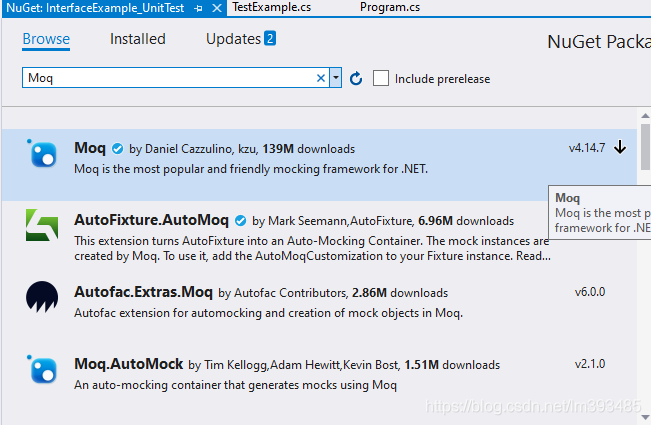Screen dimensions: 651x425
Task: Click the AutoFixture extension description text
Action: [x=312, y=248]
